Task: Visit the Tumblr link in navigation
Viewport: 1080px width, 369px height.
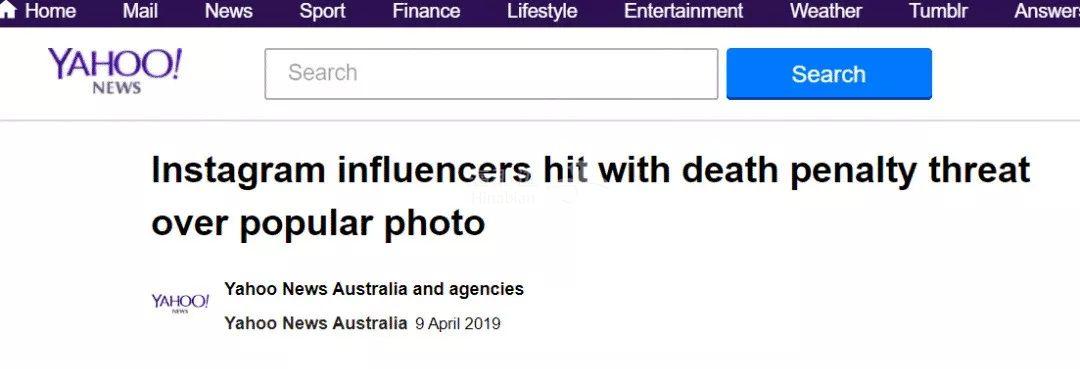Action: (938, 11)
